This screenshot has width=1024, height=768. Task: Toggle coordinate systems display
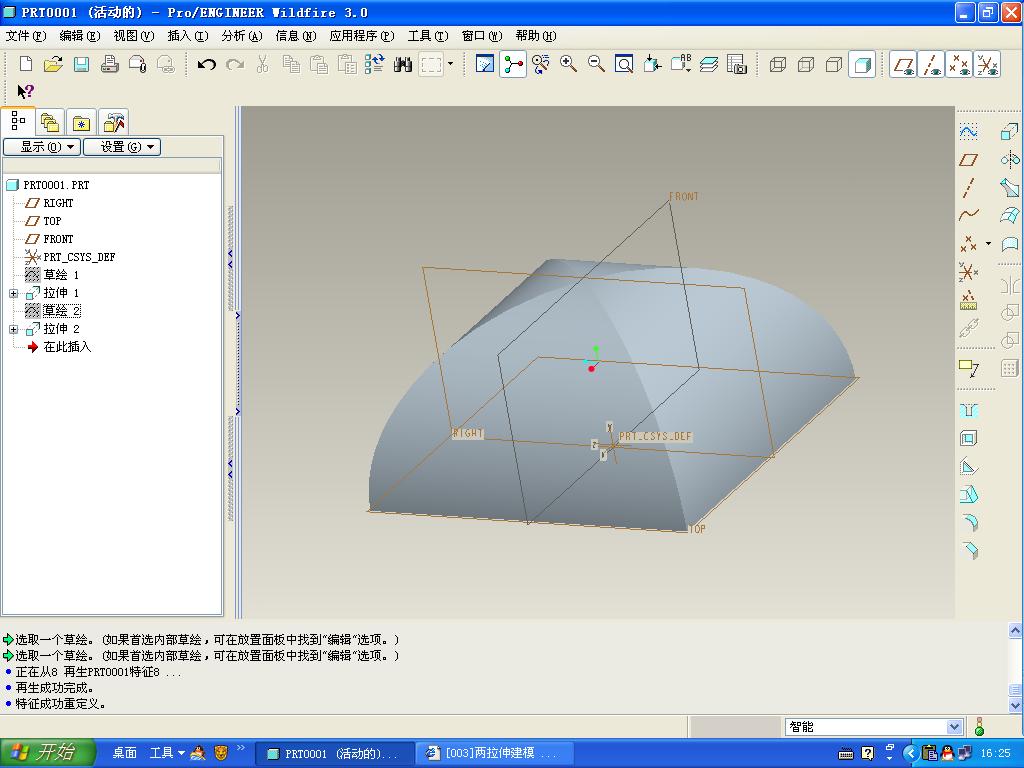(x=987, y=65)
